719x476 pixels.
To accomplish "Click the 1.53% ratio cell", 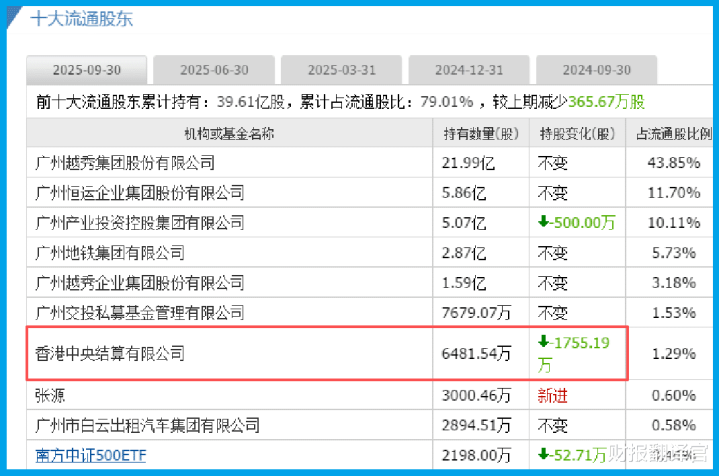I will [674, 313].
